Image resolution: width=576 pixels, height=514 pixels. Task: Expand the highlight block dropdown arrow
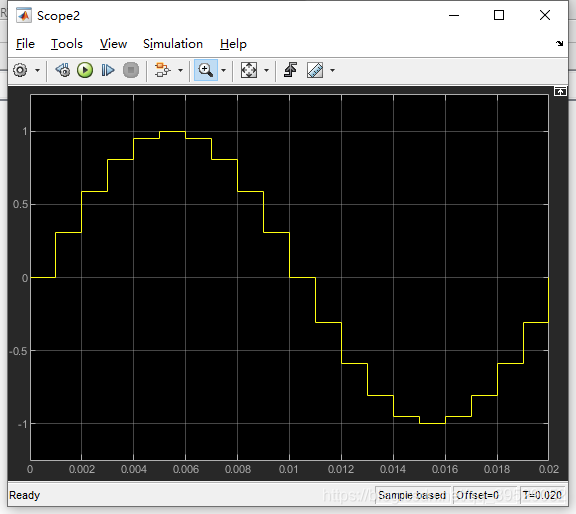pos(180,70)
